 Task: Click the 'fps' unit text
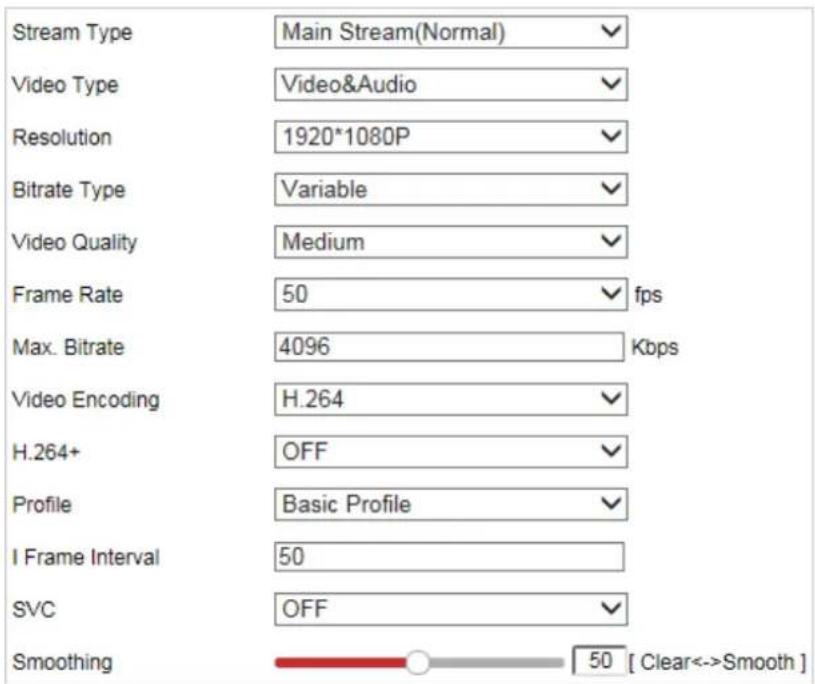pos(648,295)
